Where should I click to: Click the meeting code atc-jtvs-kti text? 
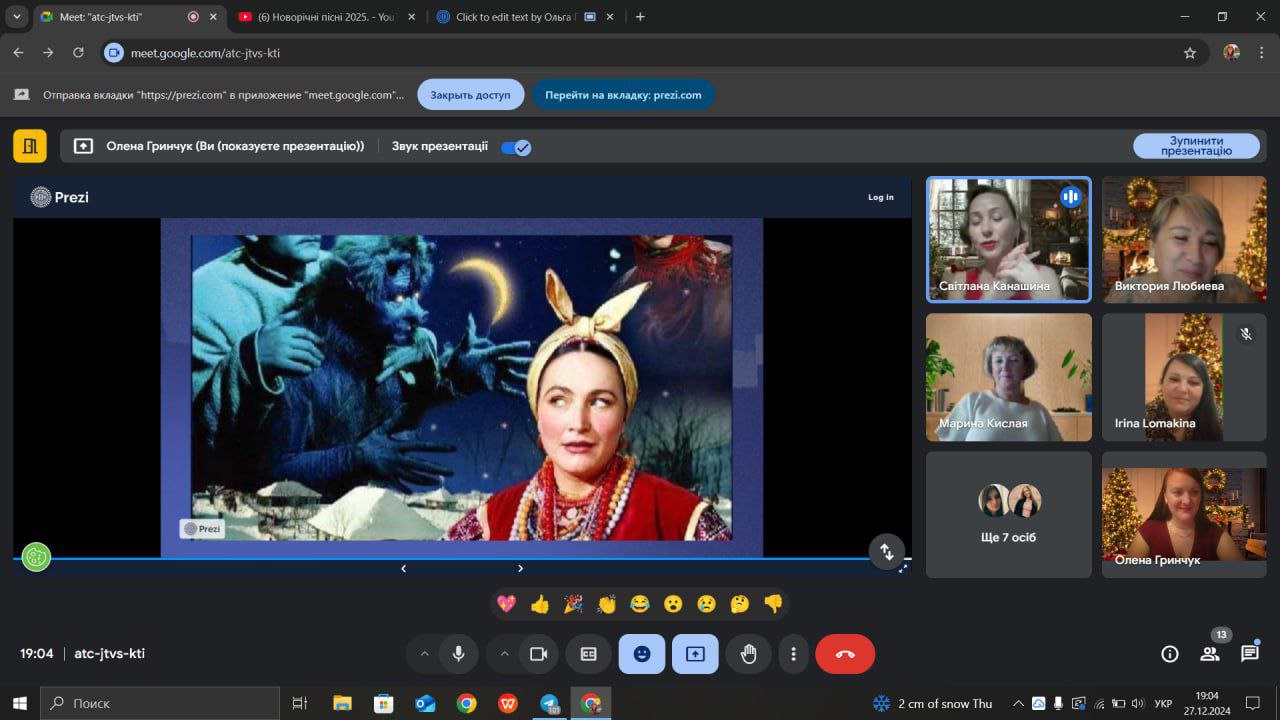coord(110,653)
